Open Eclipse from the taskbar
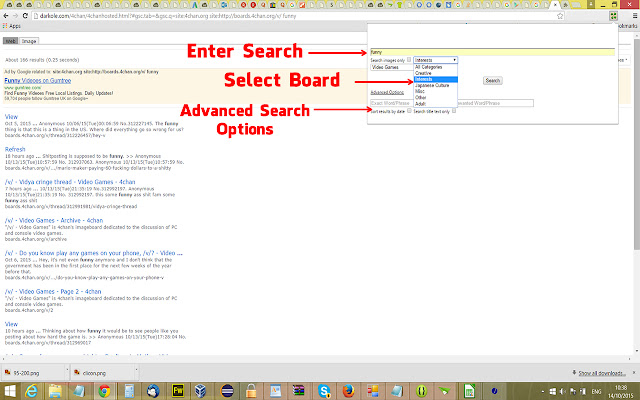 (x=227, y=391)
